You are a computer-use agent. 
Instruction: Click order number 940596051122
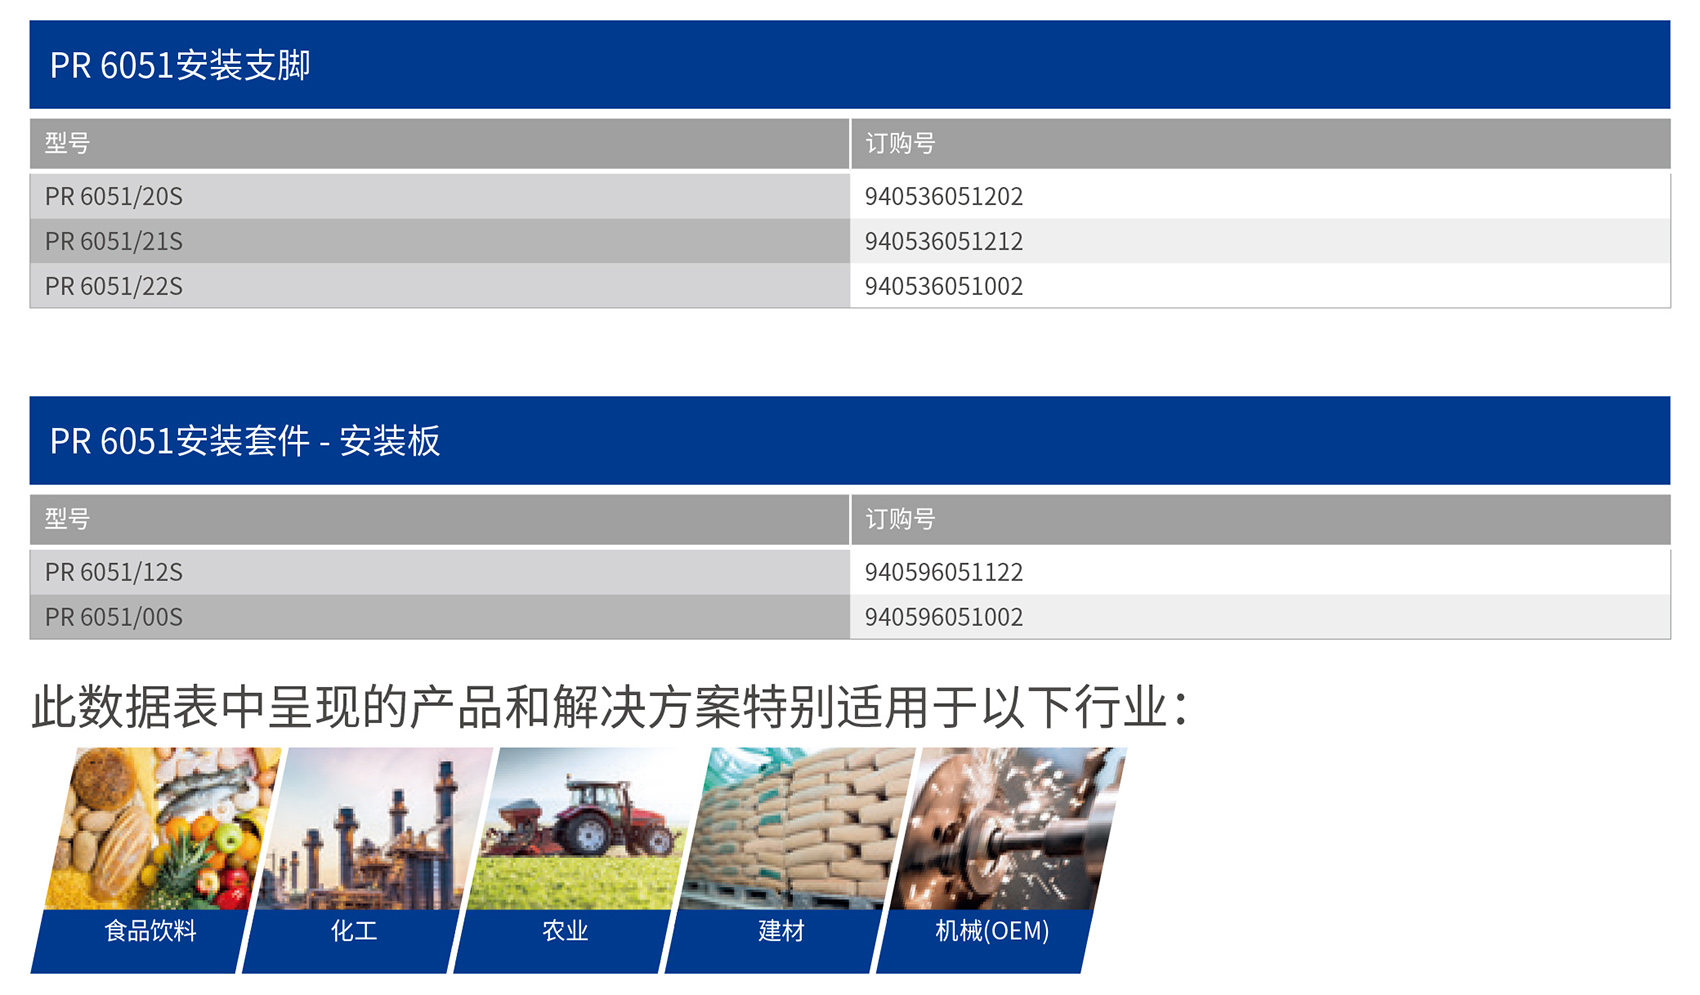pos(944,573)
